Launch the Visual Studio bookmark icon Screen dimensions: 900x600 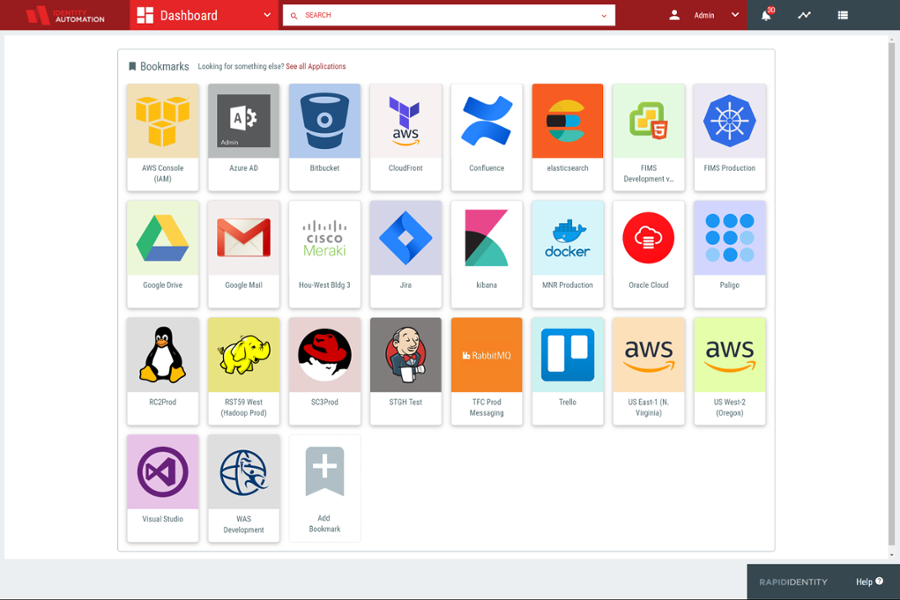click(162, 471)
